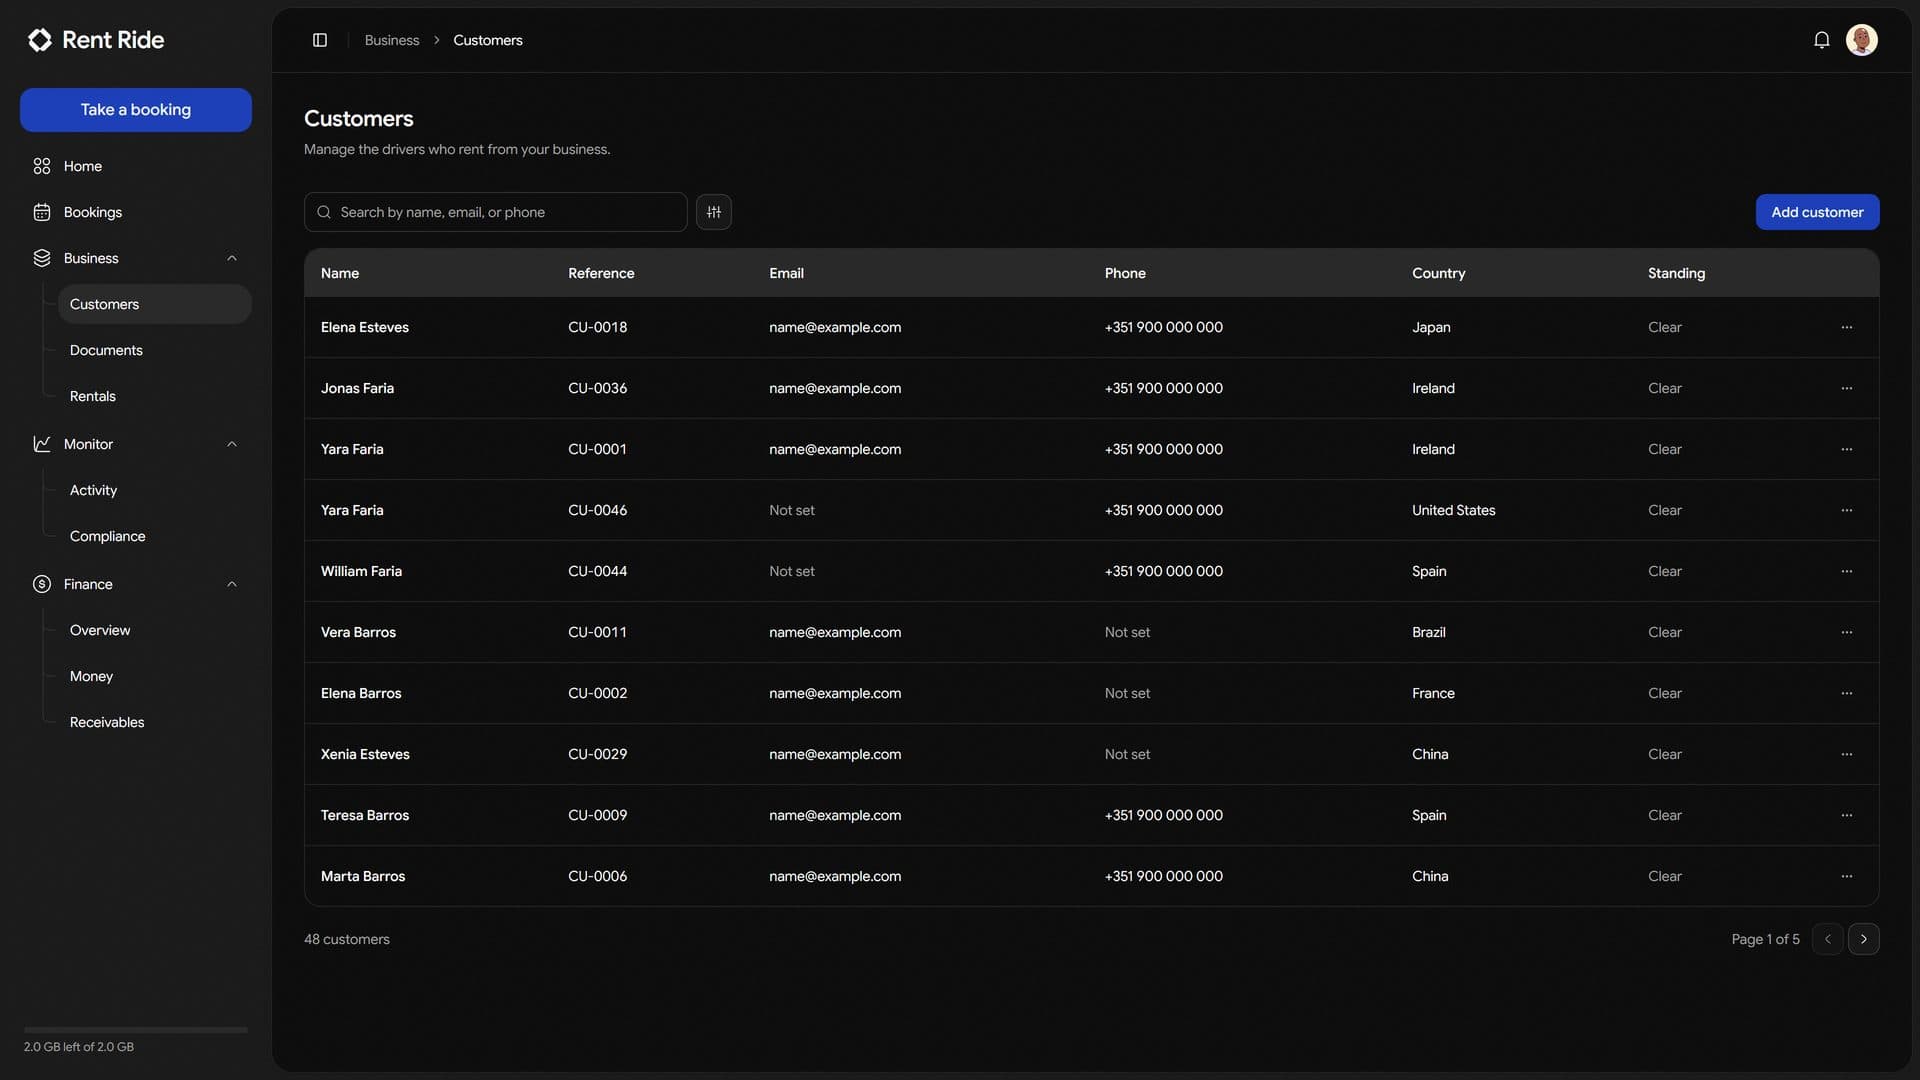1920x1080 pixels.
Task: Open row actions for CU-0001
Action: coord(1847,449)
